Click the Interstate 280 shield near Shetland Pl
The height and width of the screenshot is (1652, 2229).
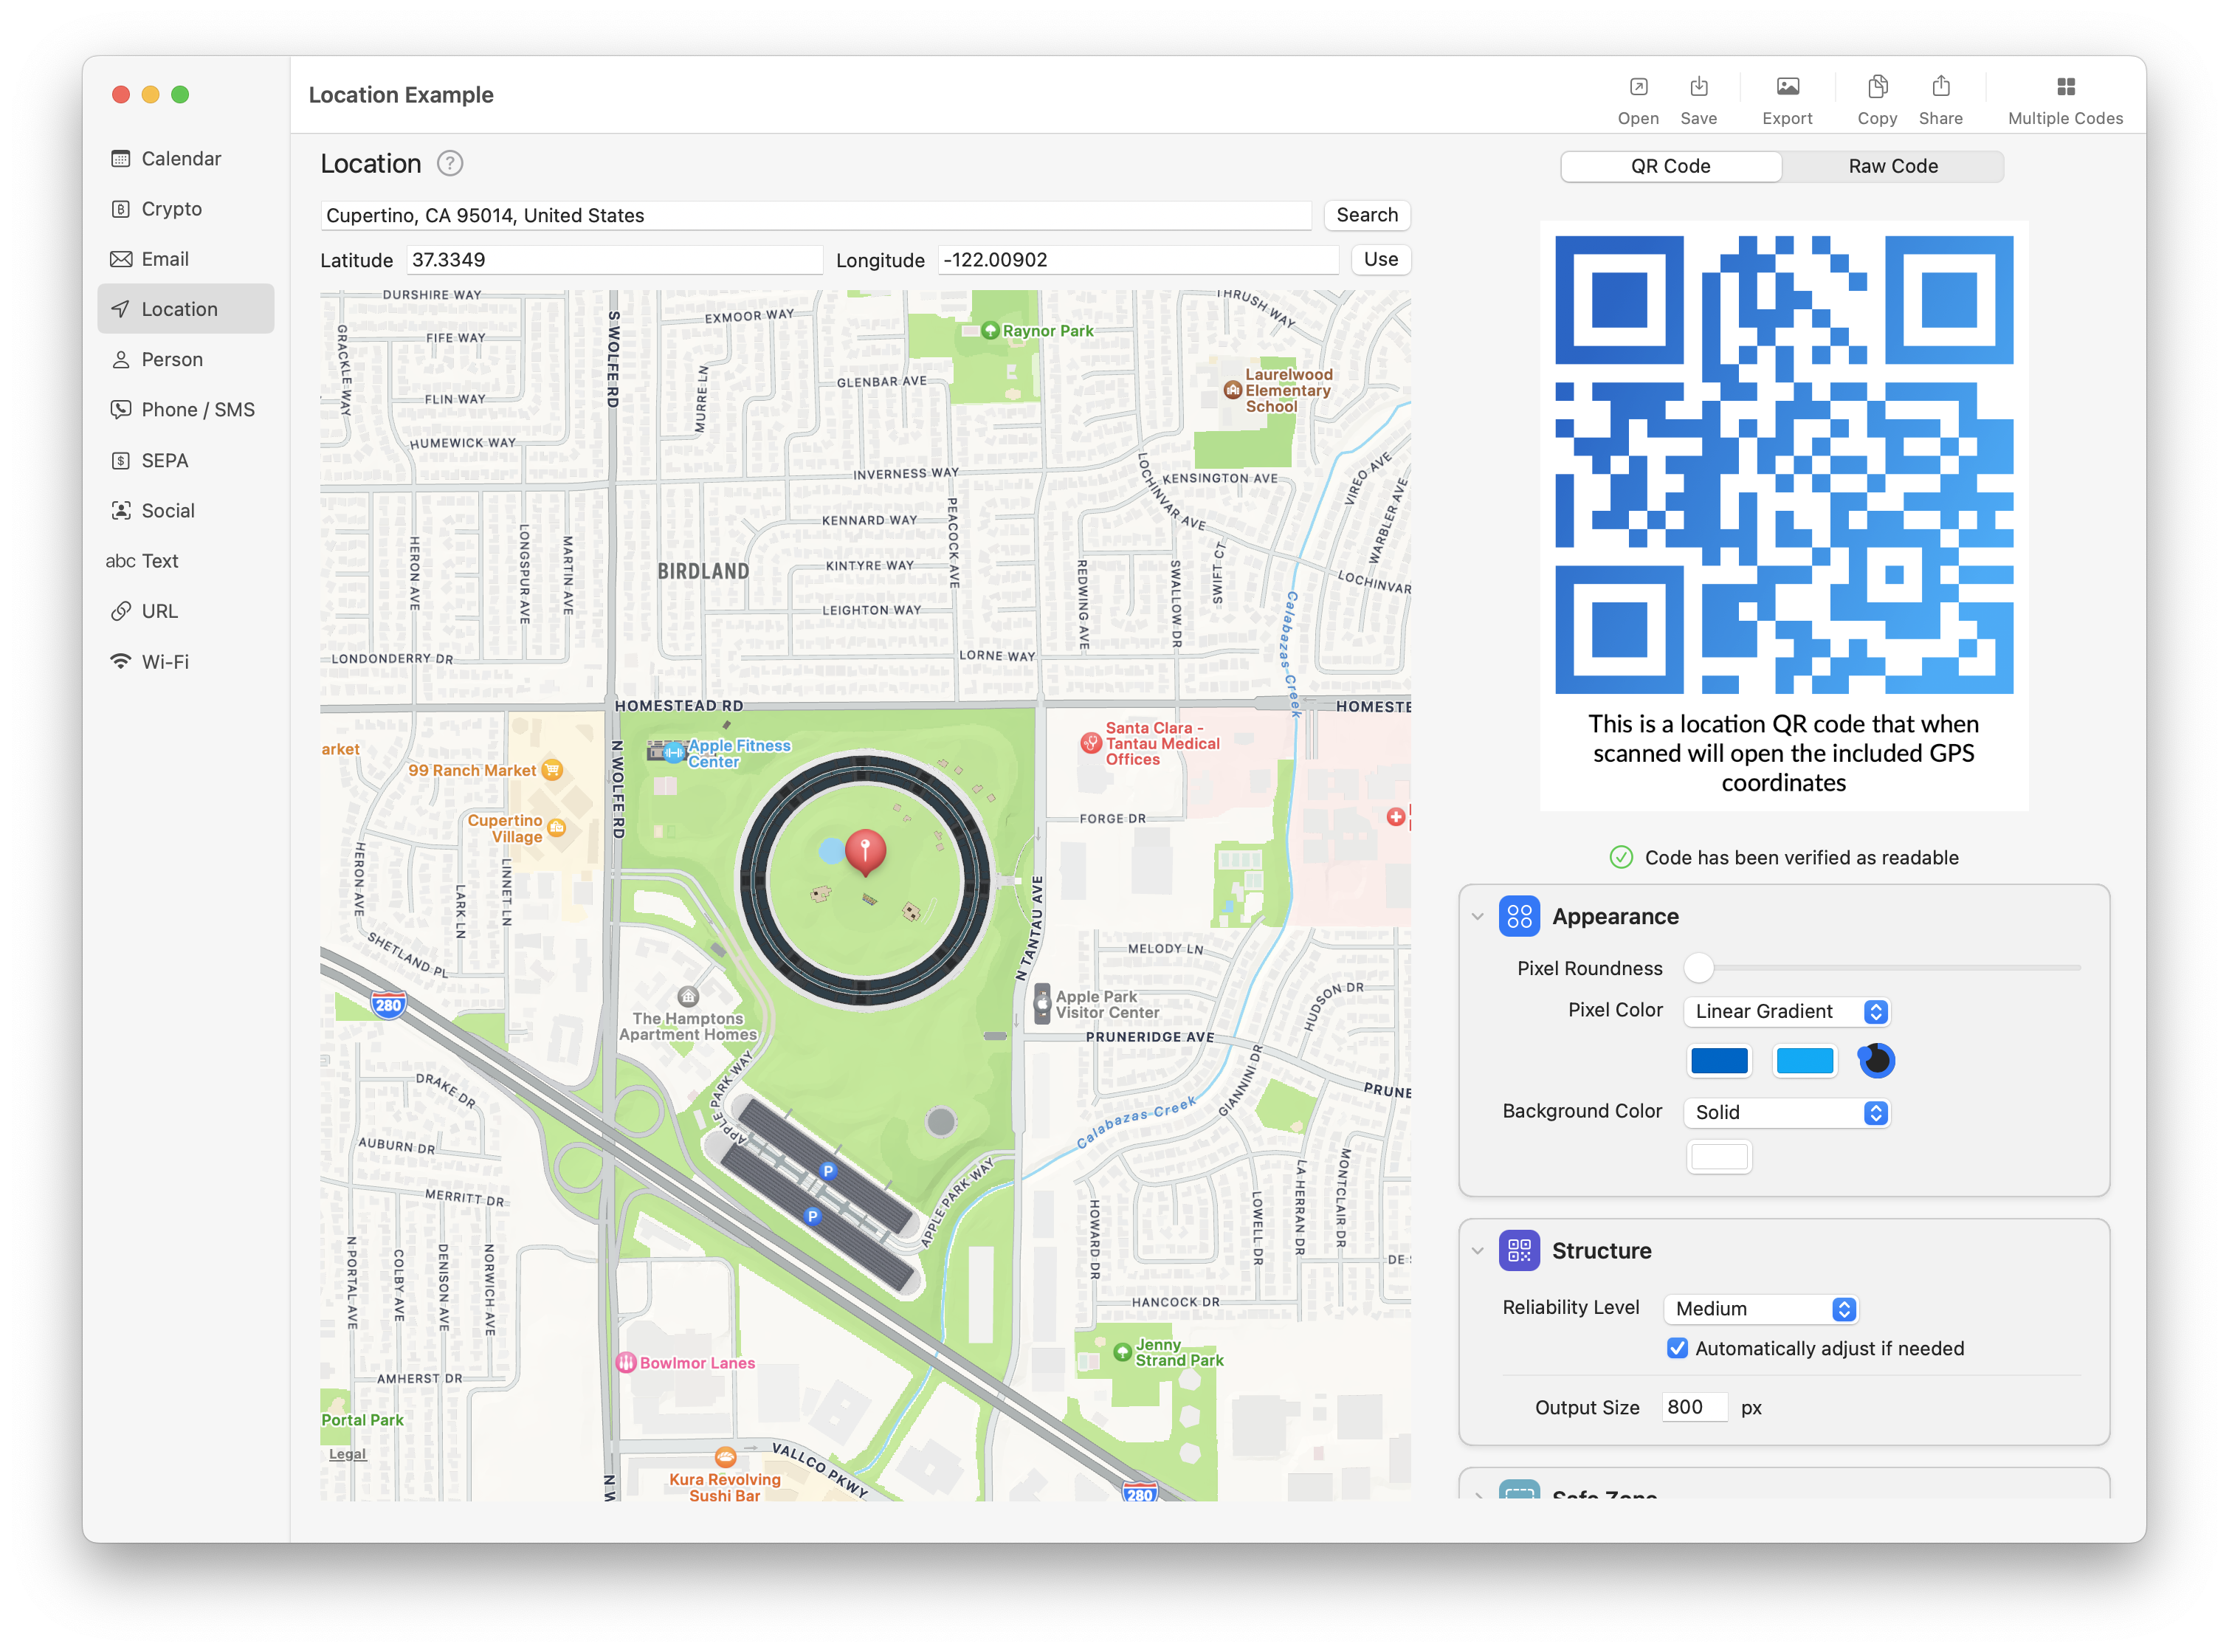(x=388, y=1005)
